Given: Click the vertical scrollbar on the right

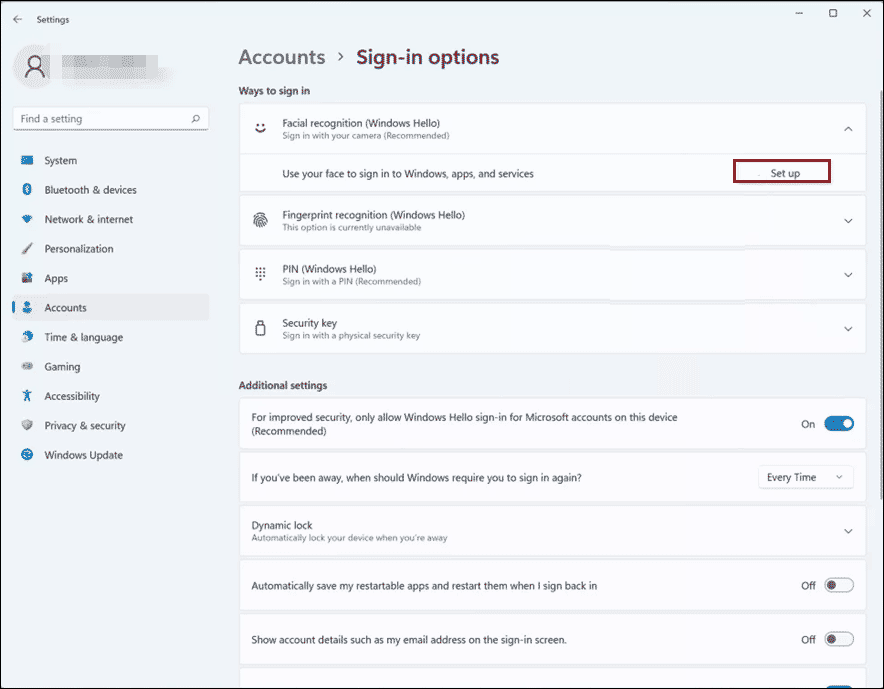Looking at the screenshot, I should 881,293.
